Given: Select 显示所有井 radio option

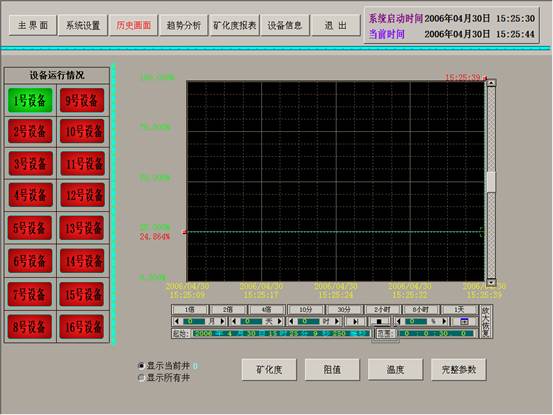Looking at the screenshot, I should coord(141,378).
